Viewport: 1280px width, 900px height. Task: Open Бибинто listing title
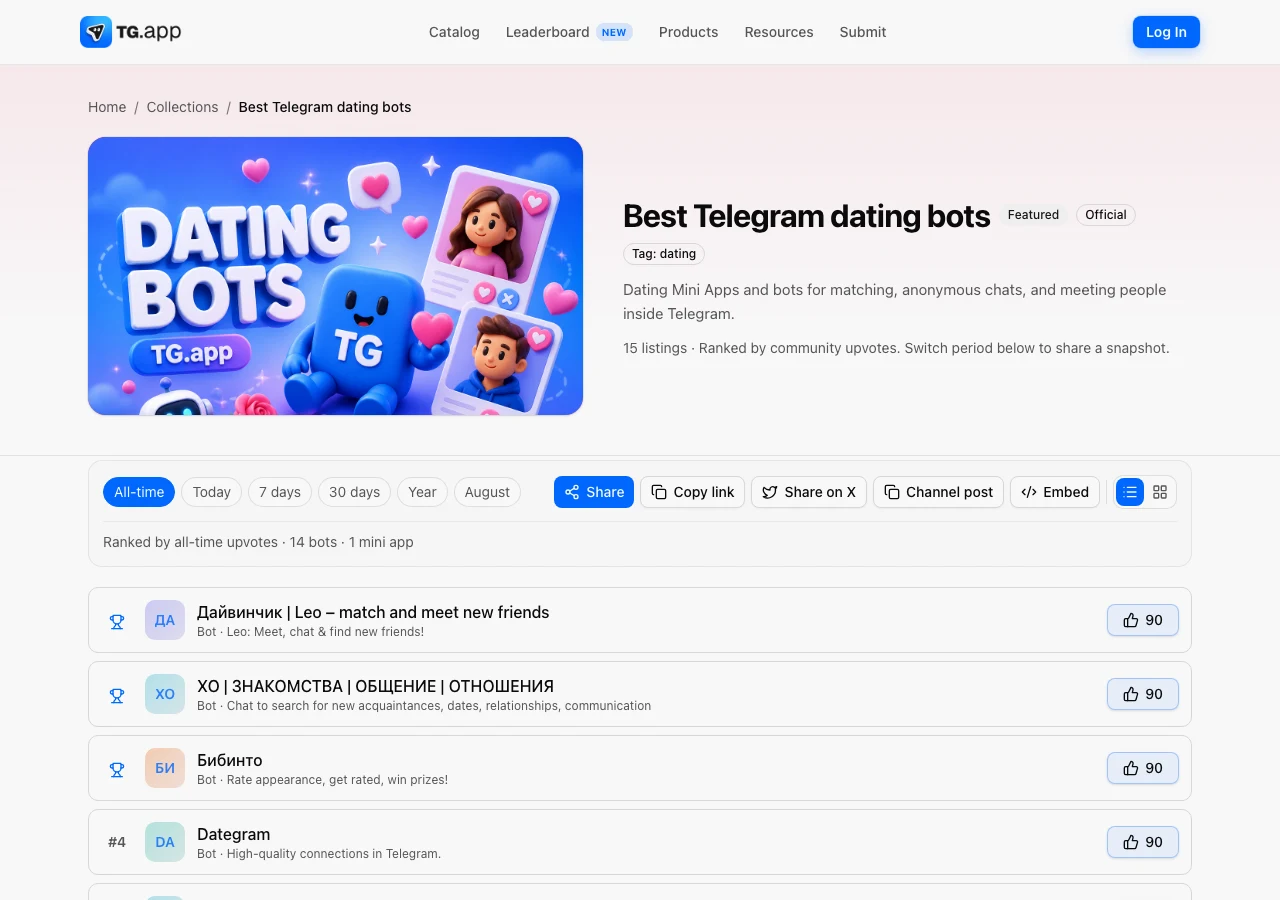pos(229,760)
